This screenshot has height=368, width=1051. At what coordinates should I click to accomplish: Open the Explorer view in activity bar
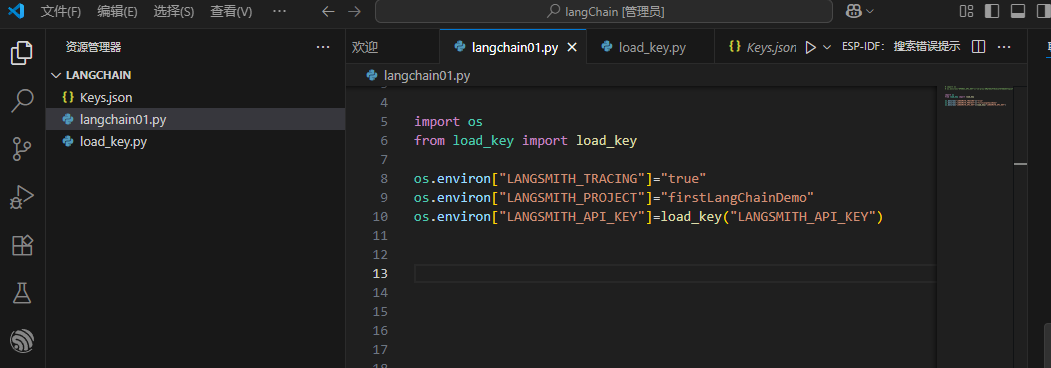tap(22, 54)
